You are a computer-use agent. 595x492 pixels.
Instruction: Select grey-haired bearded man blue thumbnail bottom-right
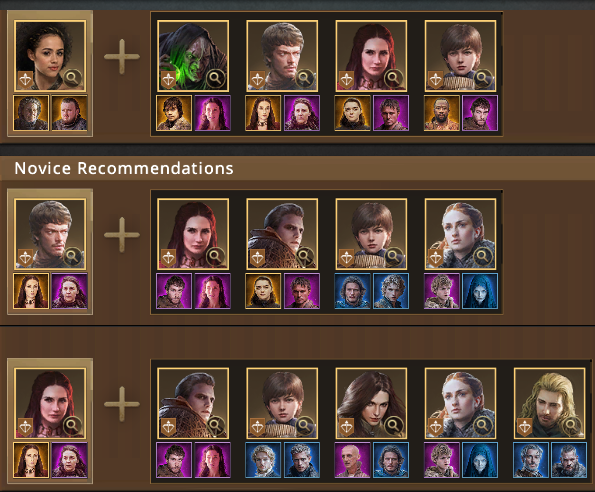[569, 460]
